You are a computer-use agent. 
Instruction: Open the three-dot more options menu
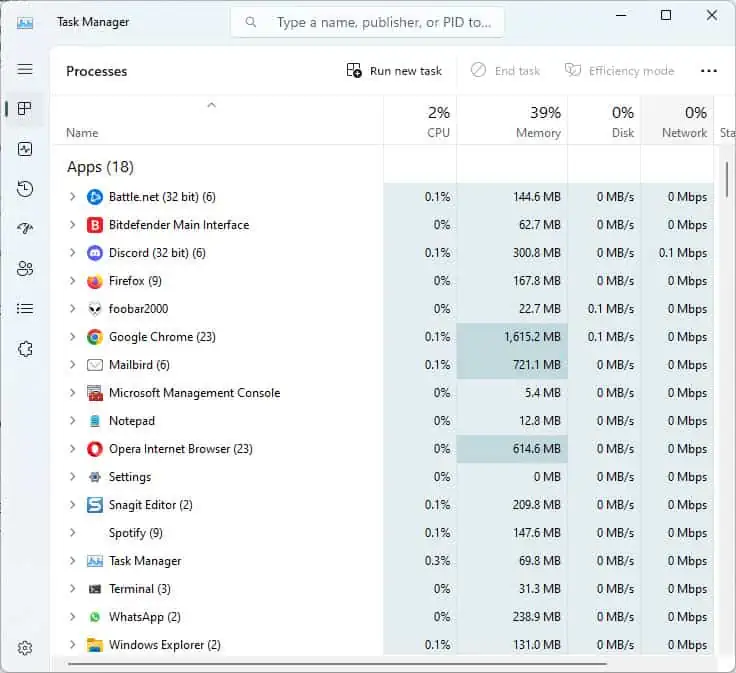pyautogui.click(x=708, y=71)
